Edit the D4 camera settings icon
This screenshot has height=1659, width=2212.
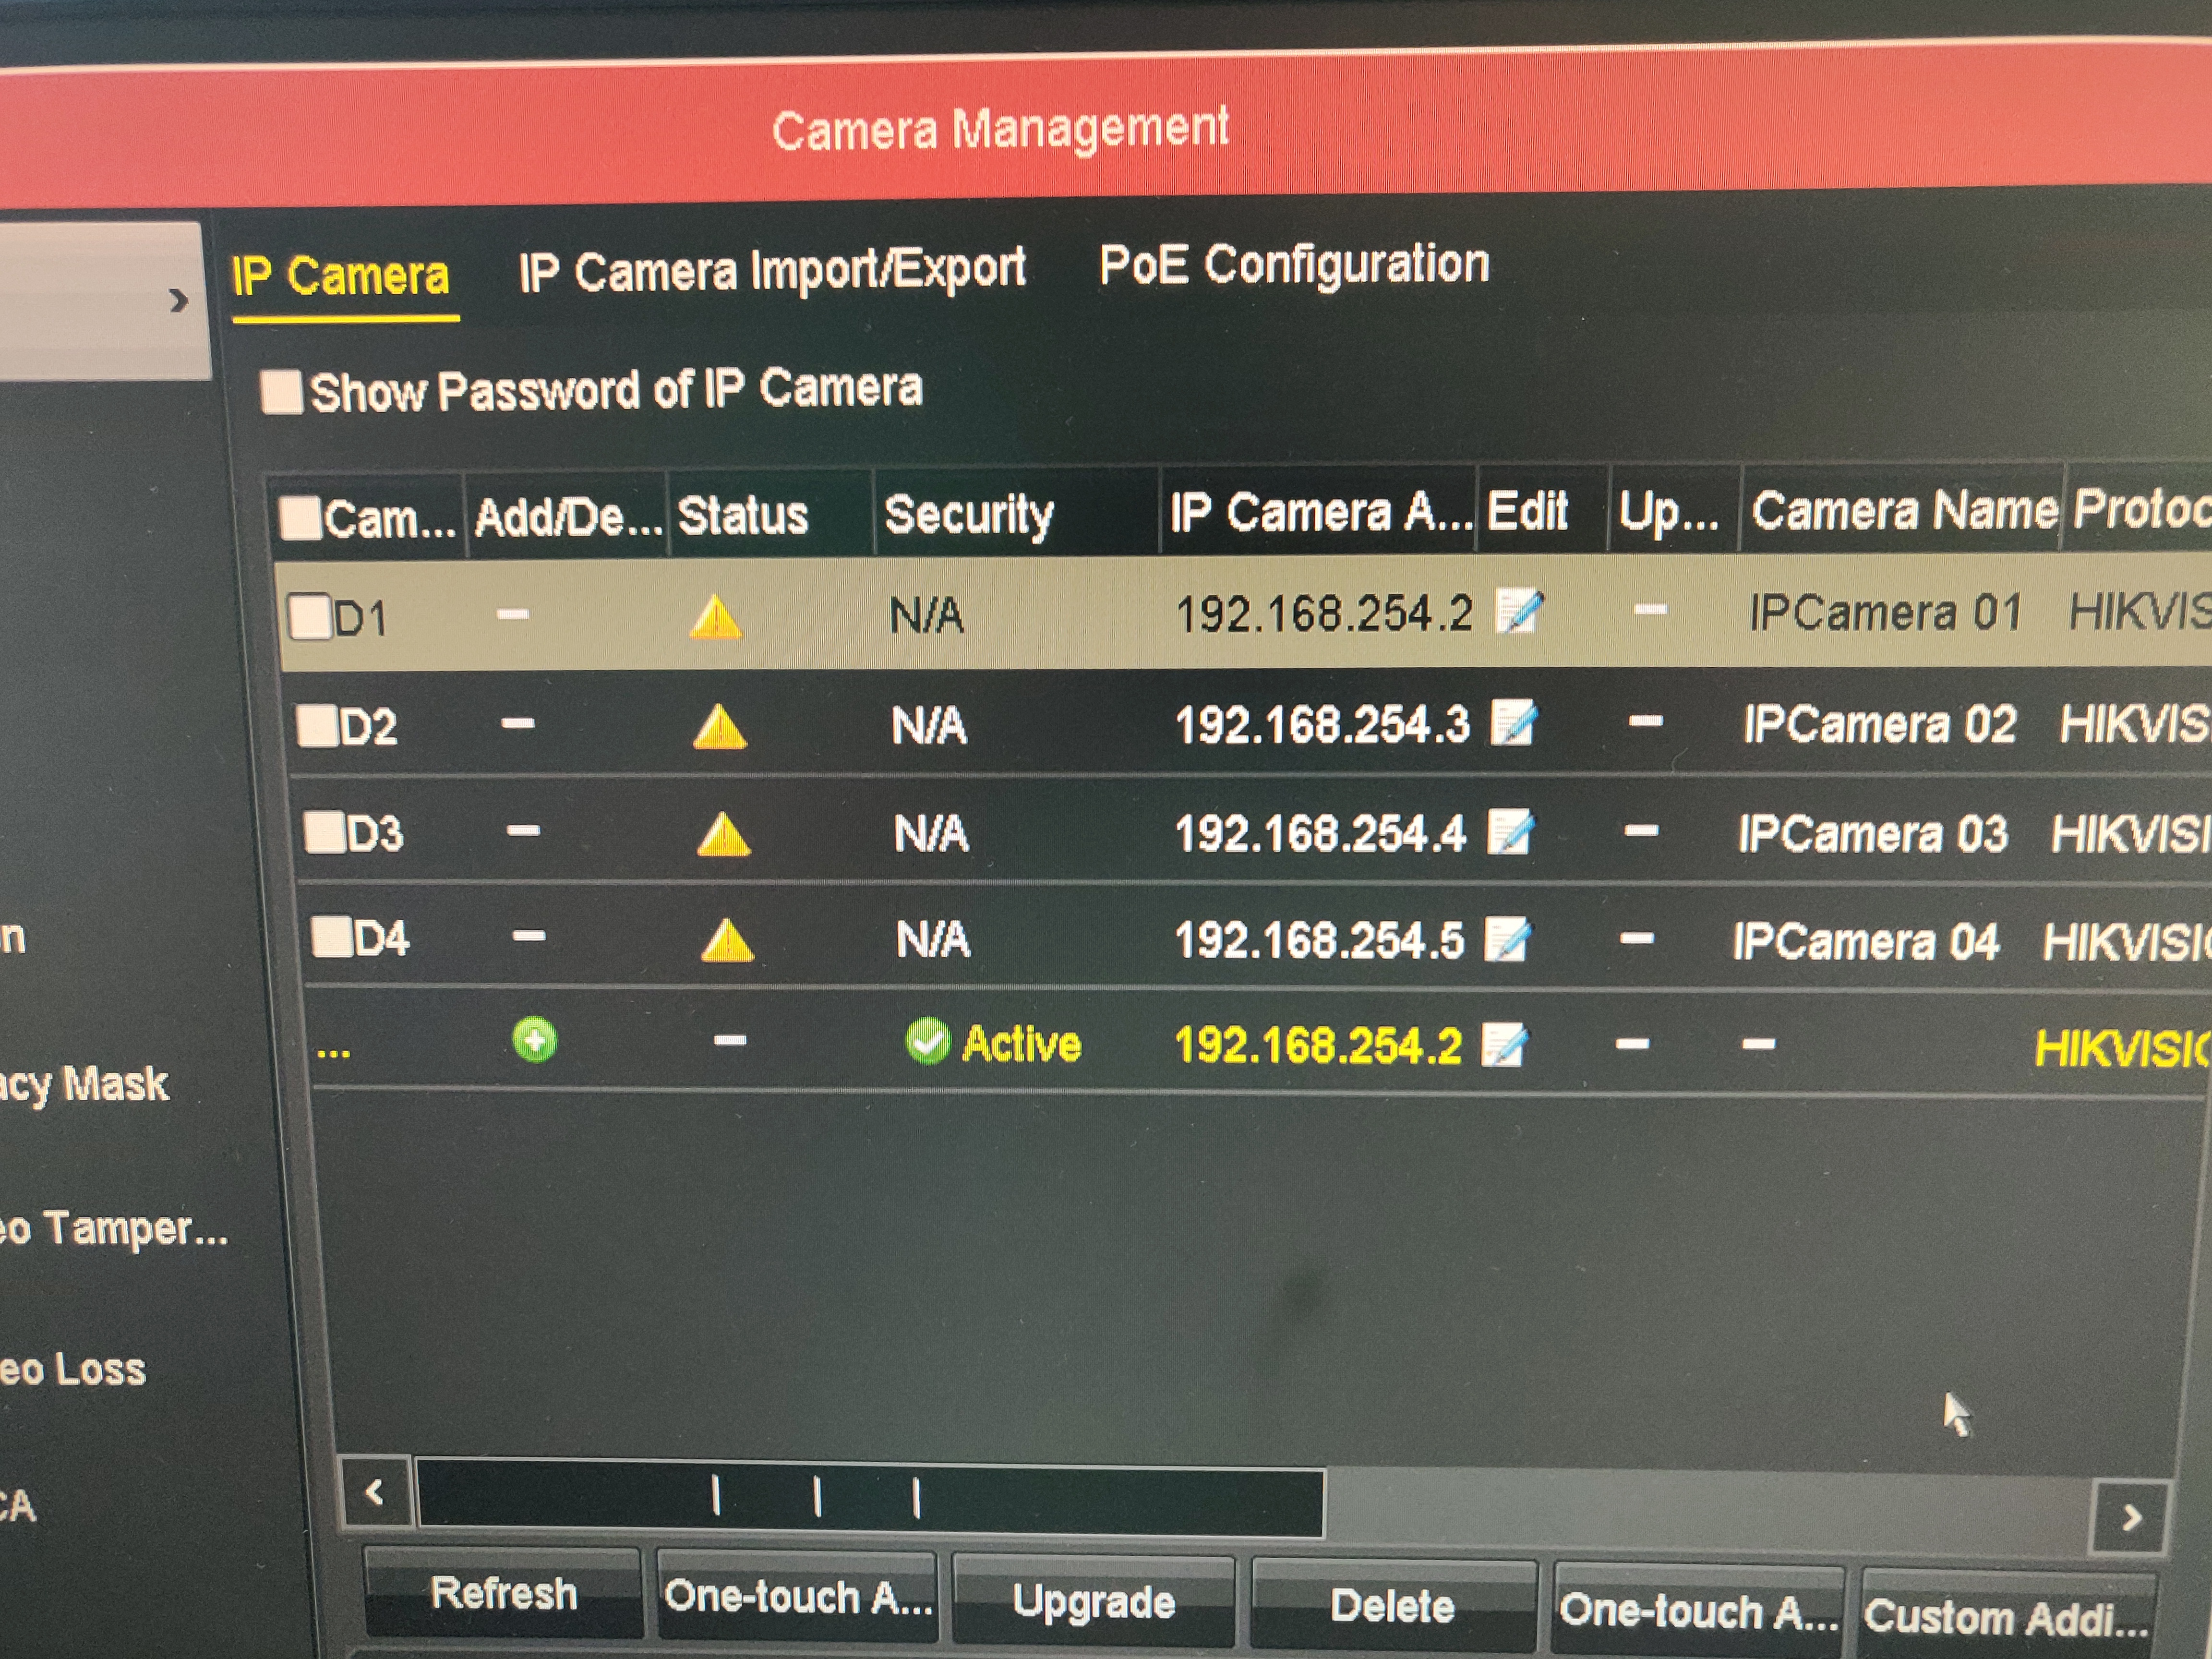tap(1507, 939)
